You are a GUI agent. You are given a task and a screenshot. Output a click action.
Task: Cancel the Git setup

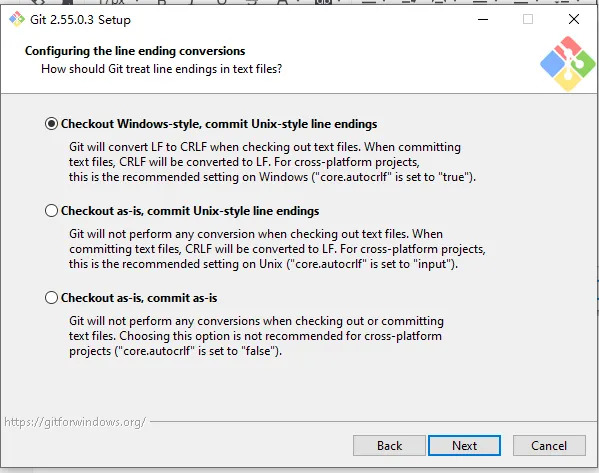click(x=549, y=445)
